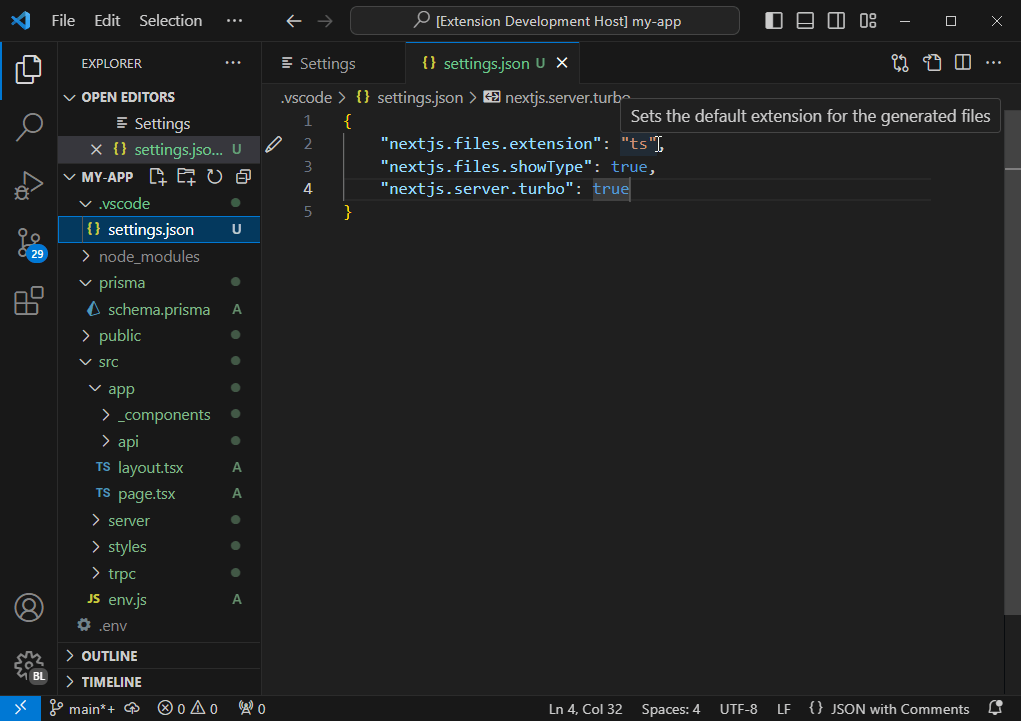Click the main* branch indicator
Image resolution: width=1021 pixels, height=721 pixels.
point(82,708)
